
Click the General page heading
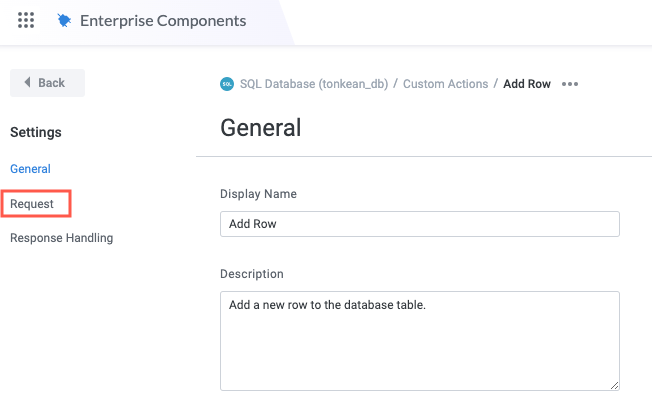[x=260, y=128]
